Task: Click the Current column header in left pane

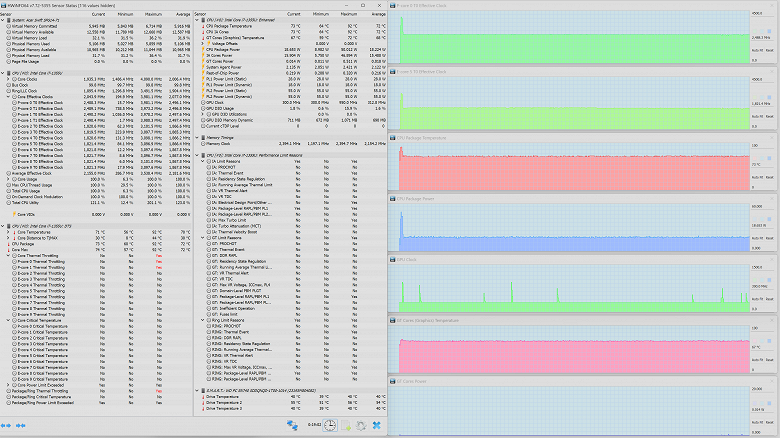Action: coord(98,14)
